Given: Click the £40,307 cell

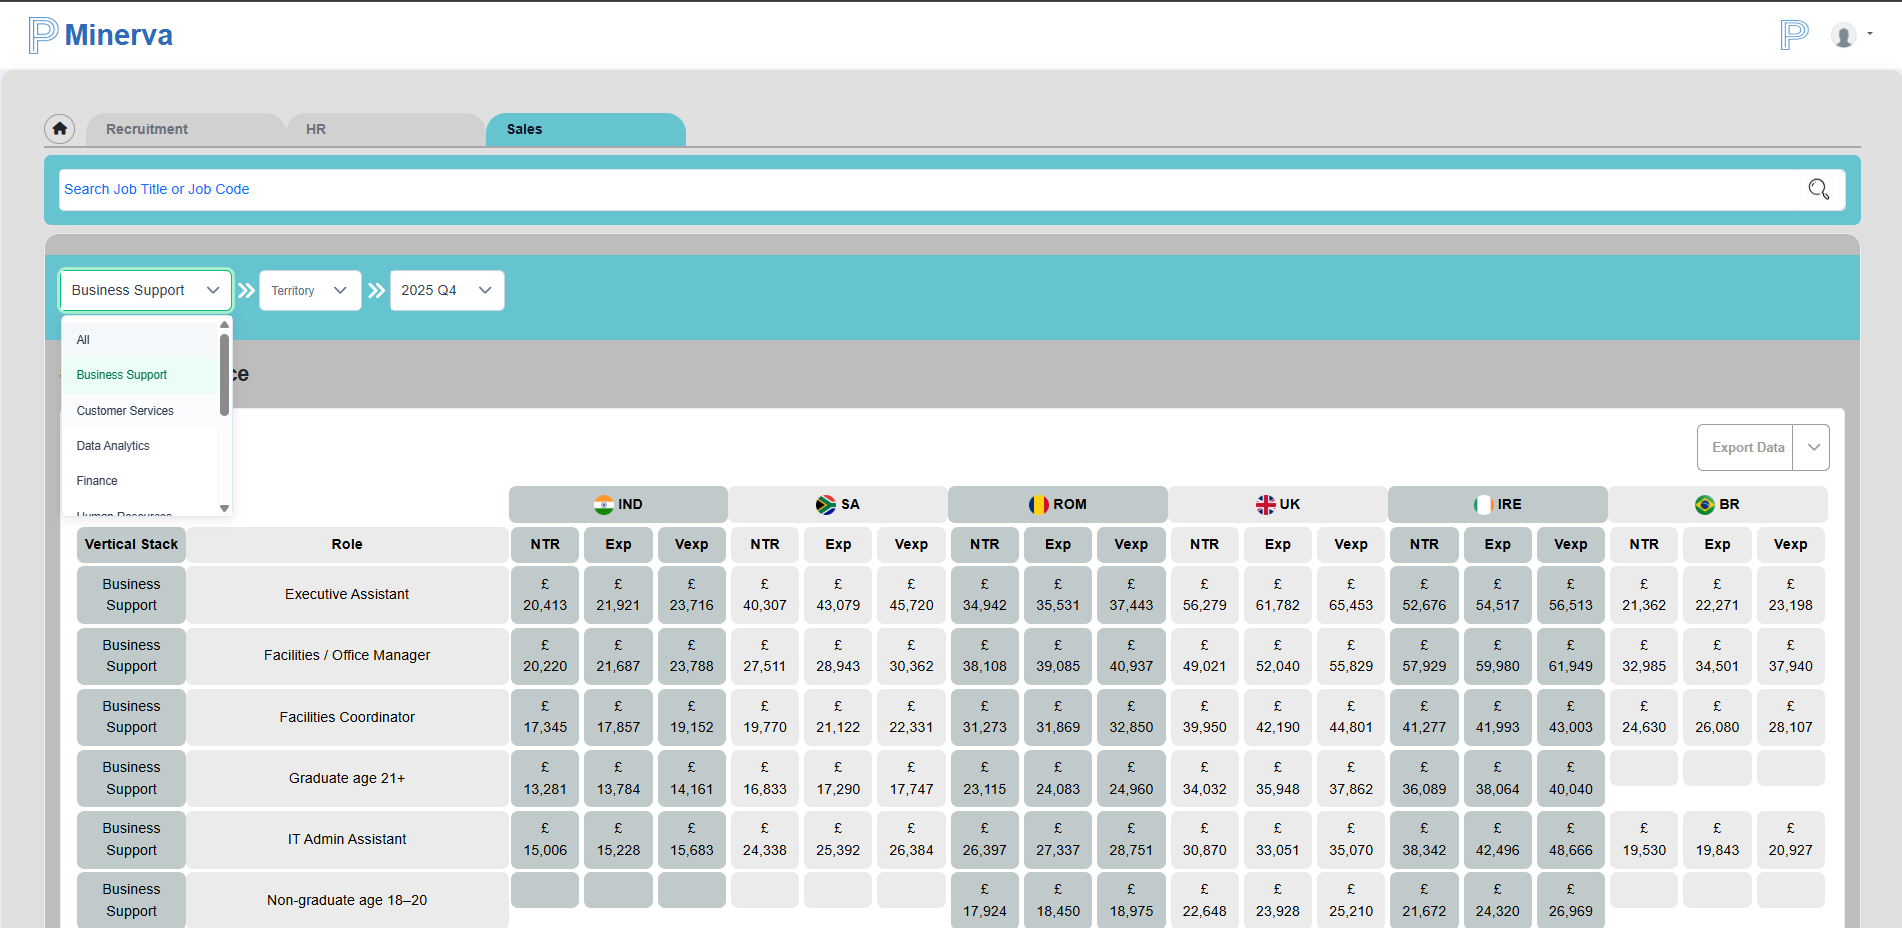Looking at the screenshot, I should click(x=765, y=594).
